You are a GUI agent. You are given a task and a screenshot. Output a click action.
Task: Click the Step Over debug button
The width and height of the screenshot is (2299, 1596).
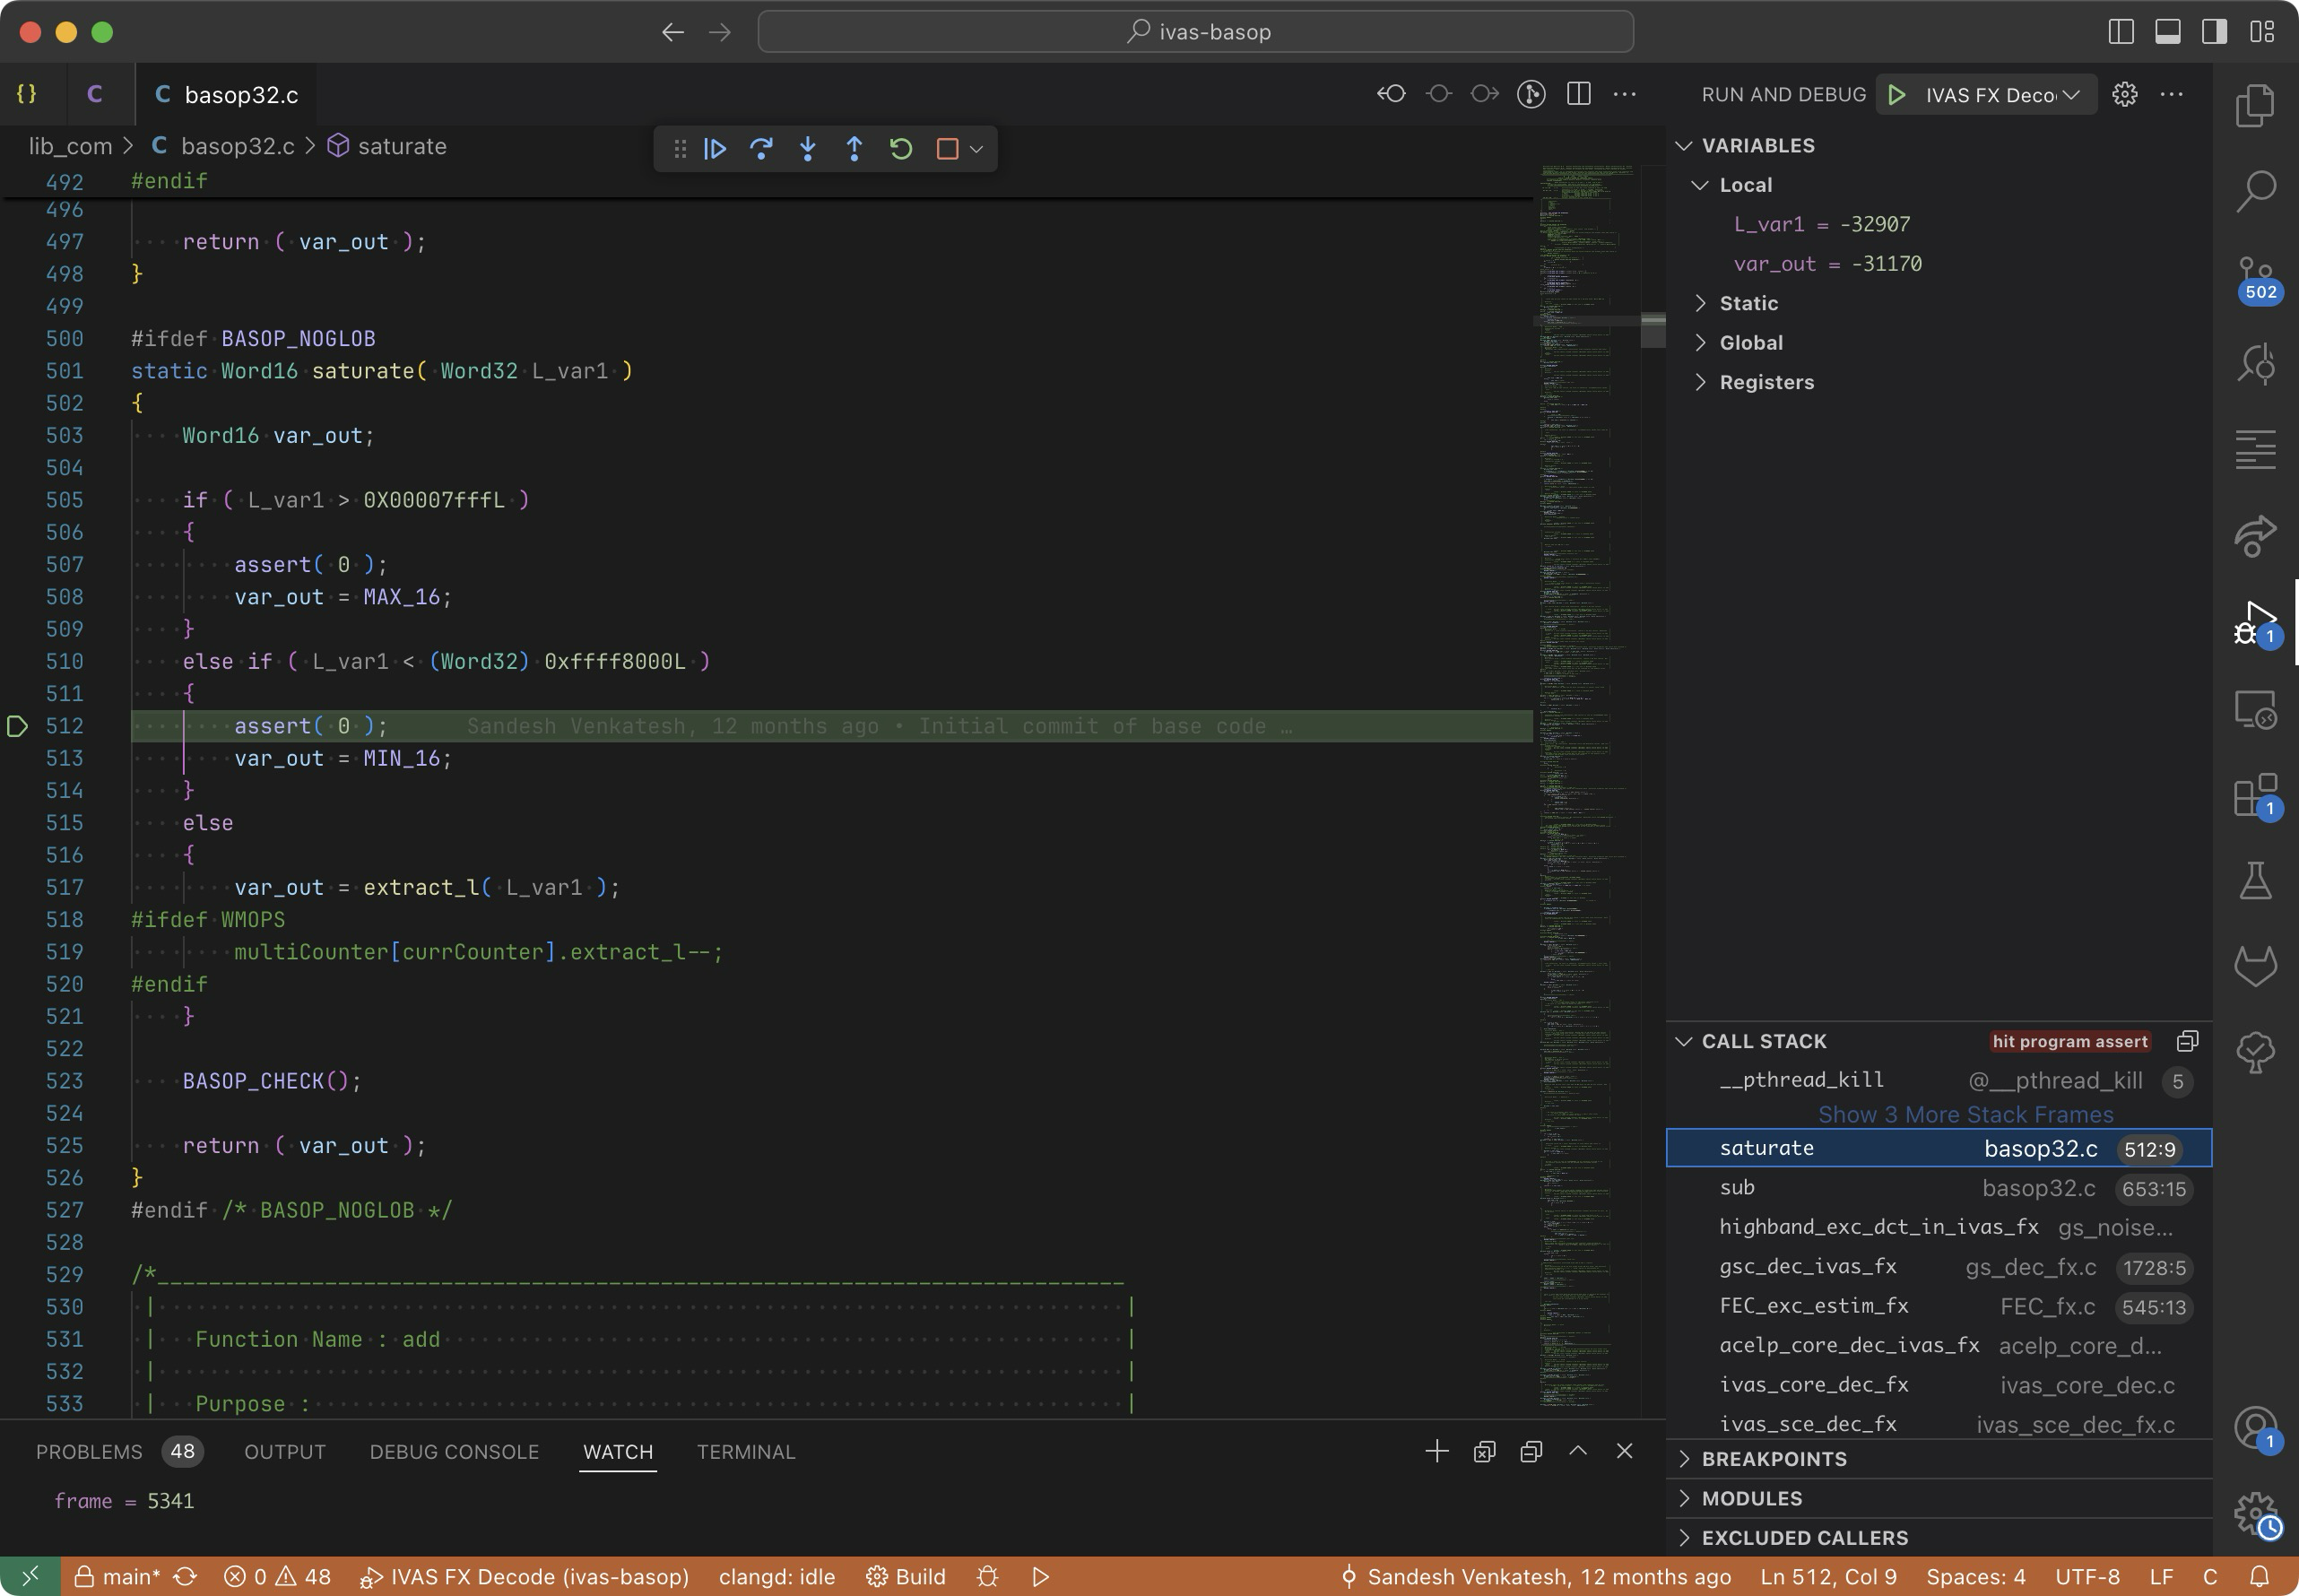pos(761,149)
